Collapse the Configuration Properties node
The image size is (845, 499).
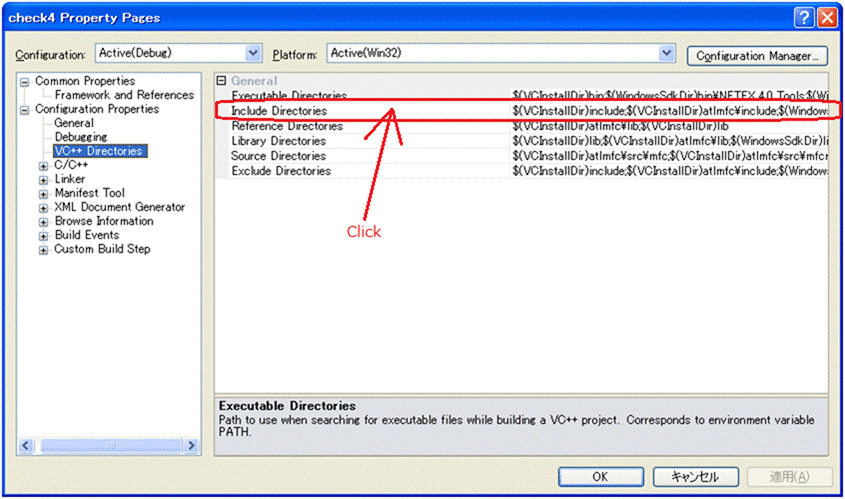26,109
